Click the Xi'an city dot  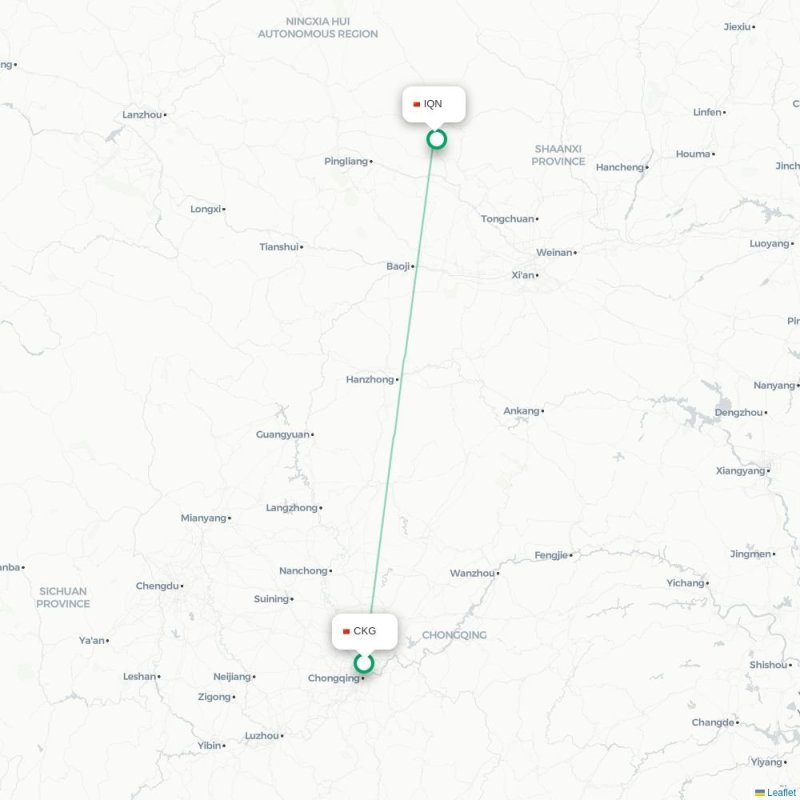(537, 276)
